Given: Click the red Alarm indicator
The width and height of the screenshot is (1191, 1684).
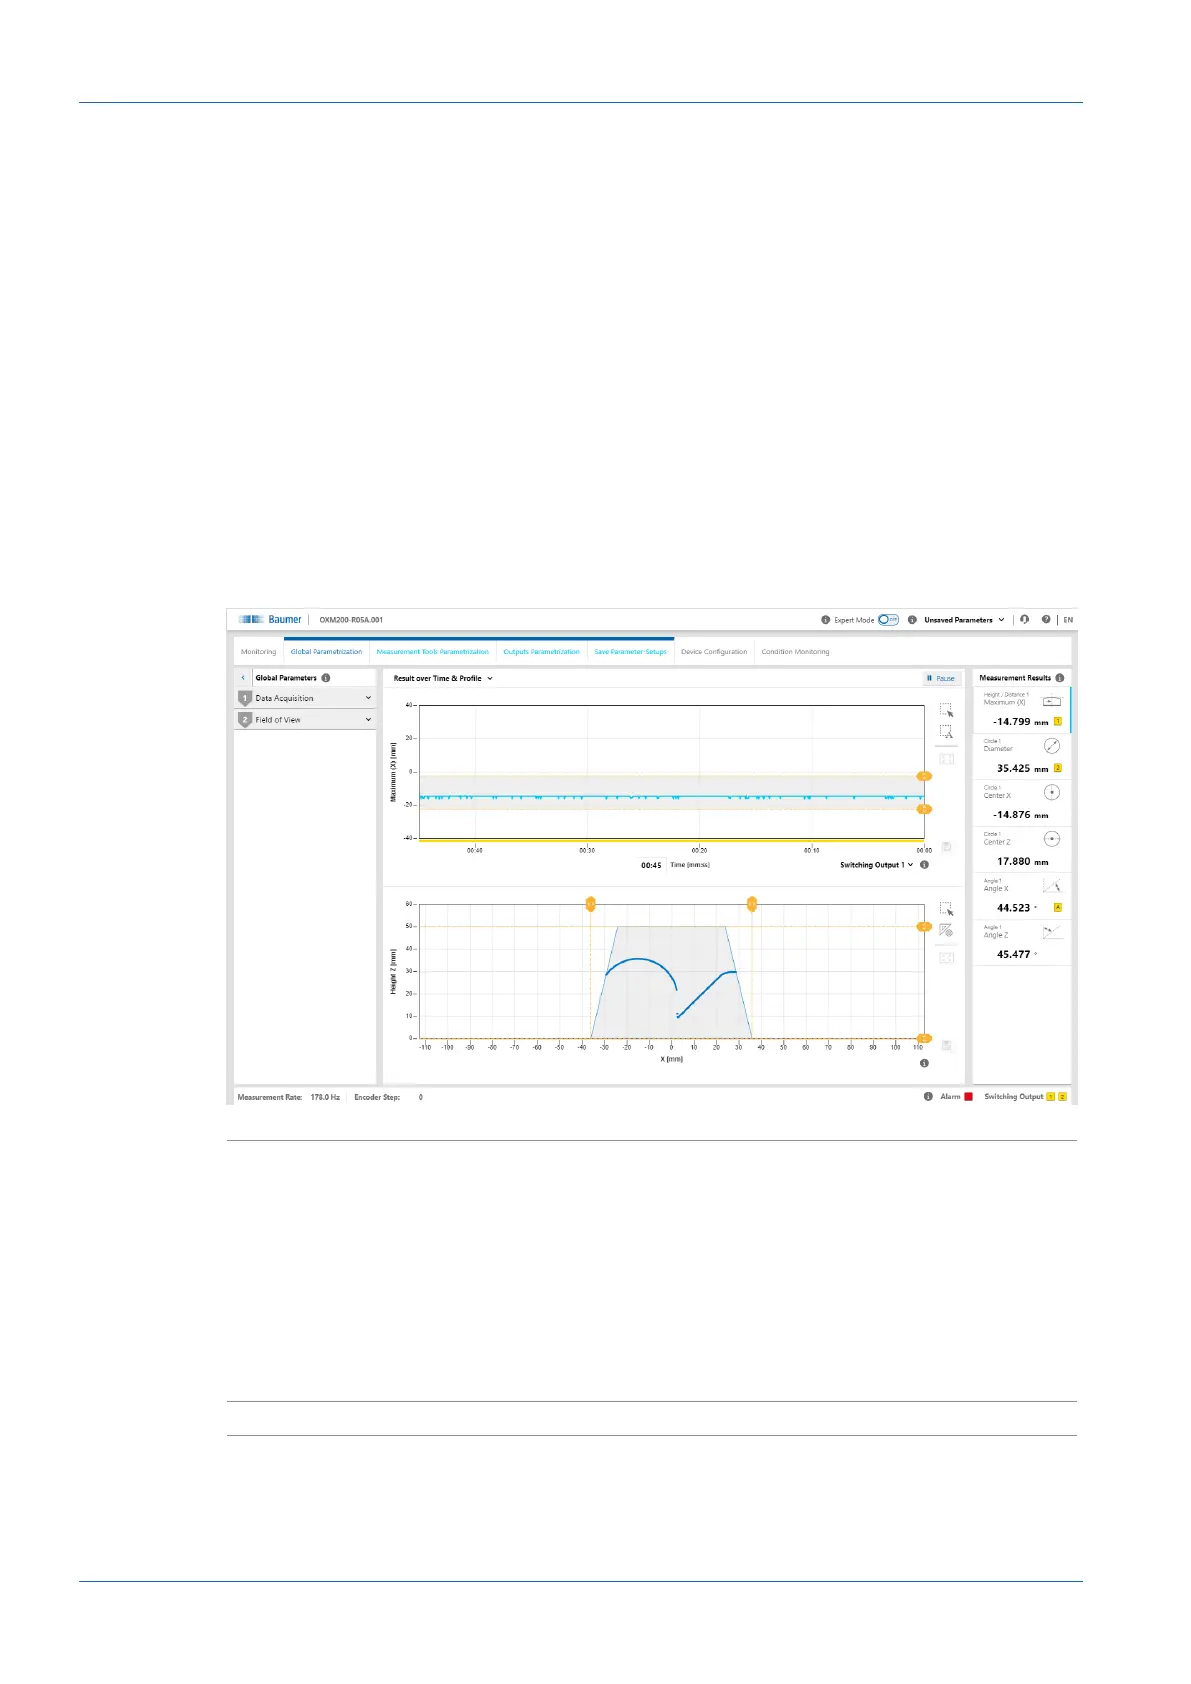Looking at the screenshot, I should 968,1097.
